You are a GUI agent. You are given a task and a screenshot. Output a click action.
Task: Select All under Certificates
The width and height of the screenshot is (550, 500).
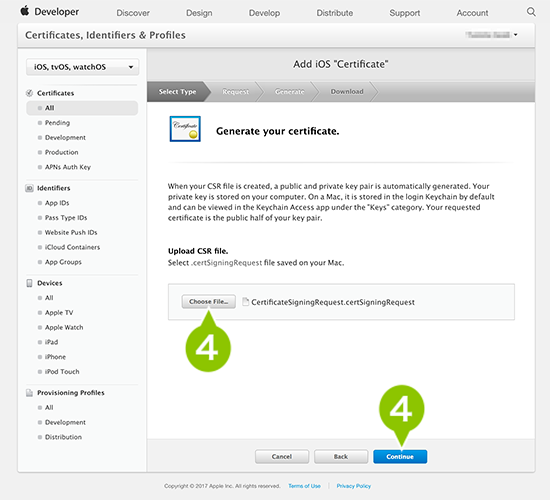point(82,108)
